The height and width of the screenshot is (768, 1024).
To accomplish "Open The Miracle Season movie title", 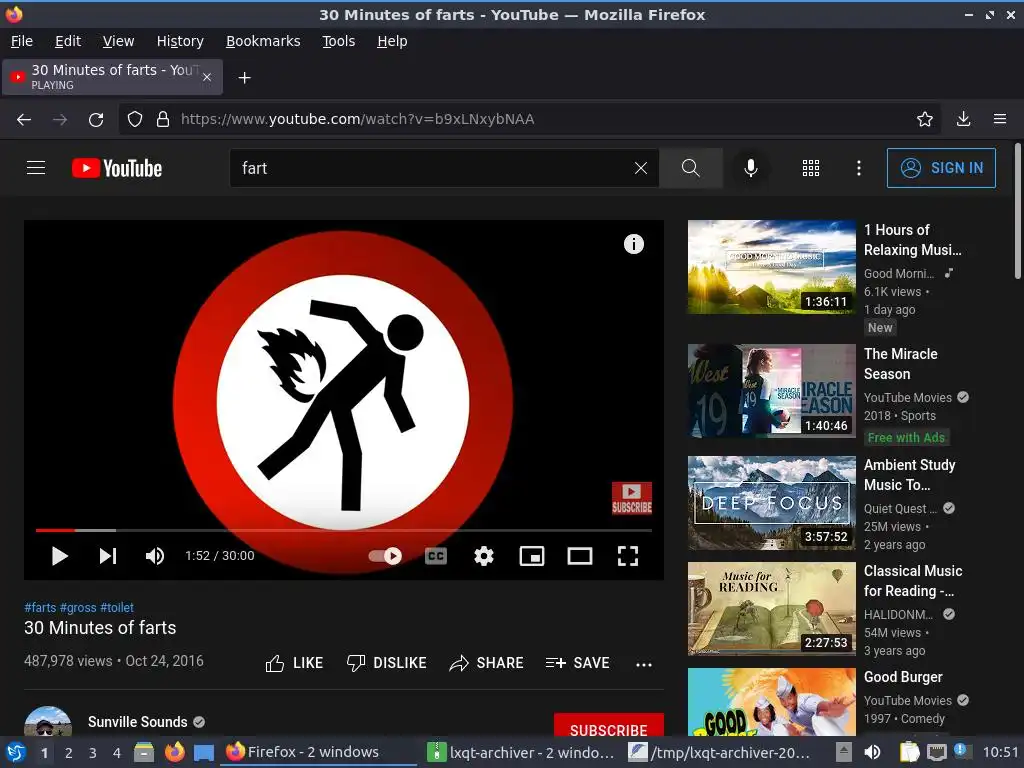I will [x=901, y=364].
